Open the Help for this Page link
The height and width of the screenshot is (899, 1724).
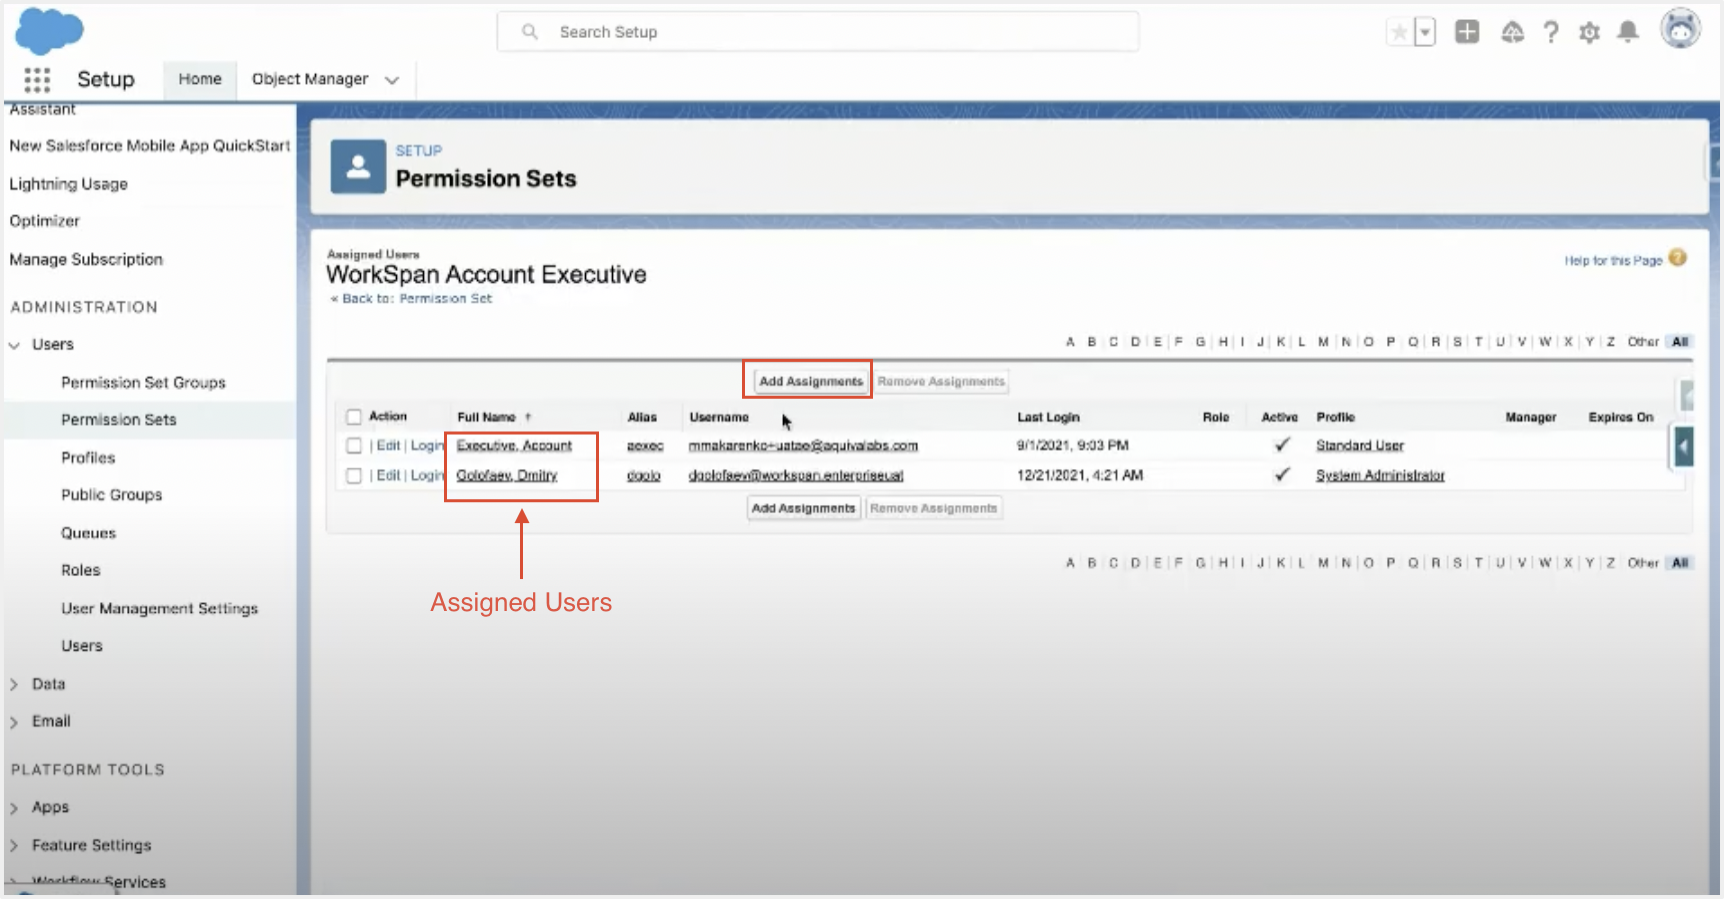coord(1613,260)
